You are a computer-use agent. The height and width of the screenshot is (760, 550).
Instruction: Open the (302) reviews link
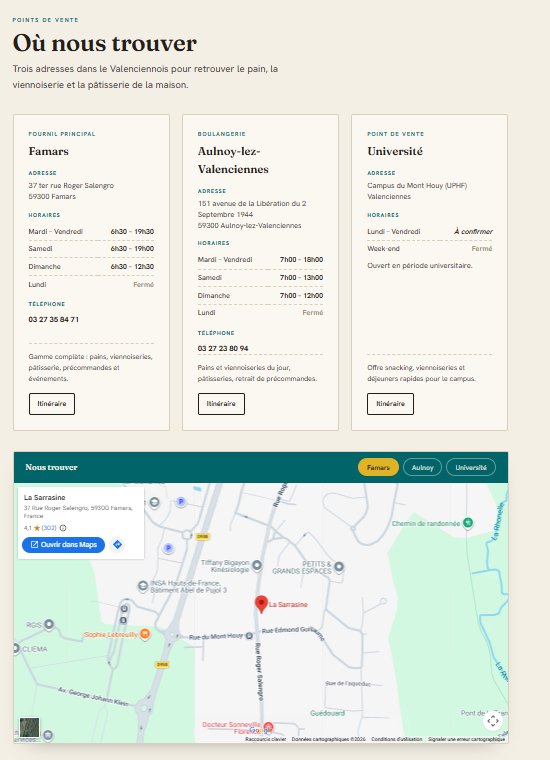point(49,528)
